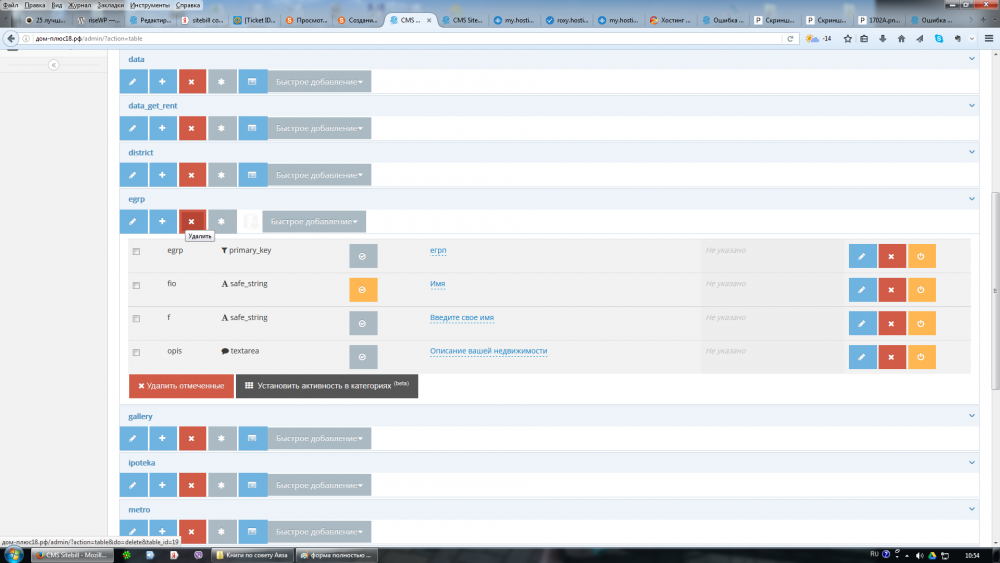Collapse the left sidebar arrow icon
The height and width of the screenshot is (563, 1000).
[x=54, y=65]
